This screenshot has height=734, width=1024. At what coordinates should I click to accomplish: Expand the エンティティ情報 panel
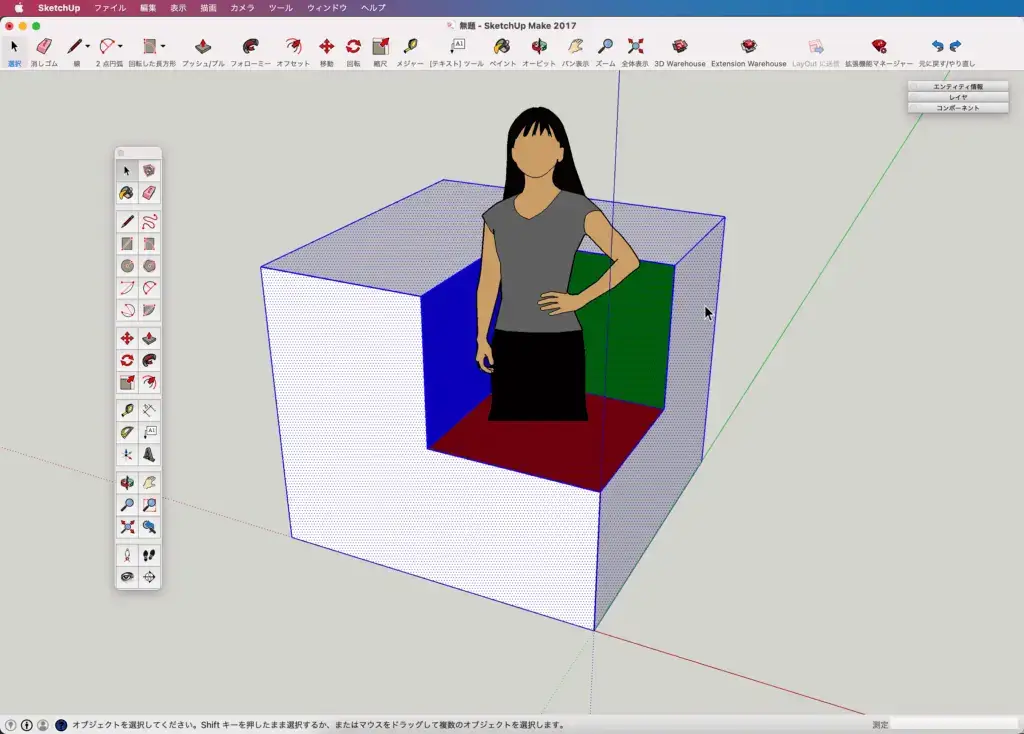(958, 86)
